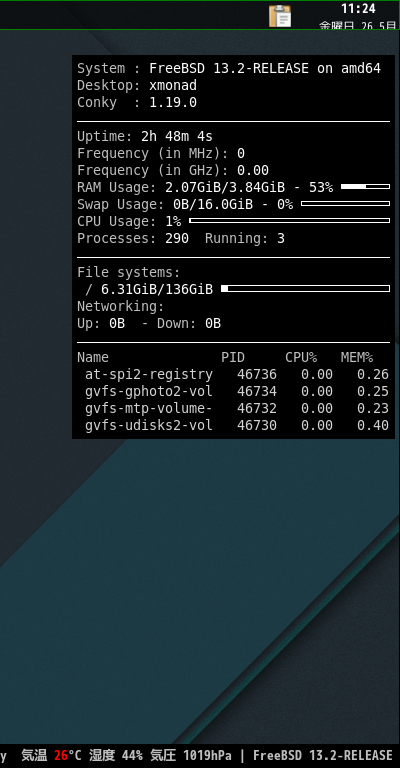Open the clipboard manager tray icon
The image size is (400, 768).
tap(280, 16)
